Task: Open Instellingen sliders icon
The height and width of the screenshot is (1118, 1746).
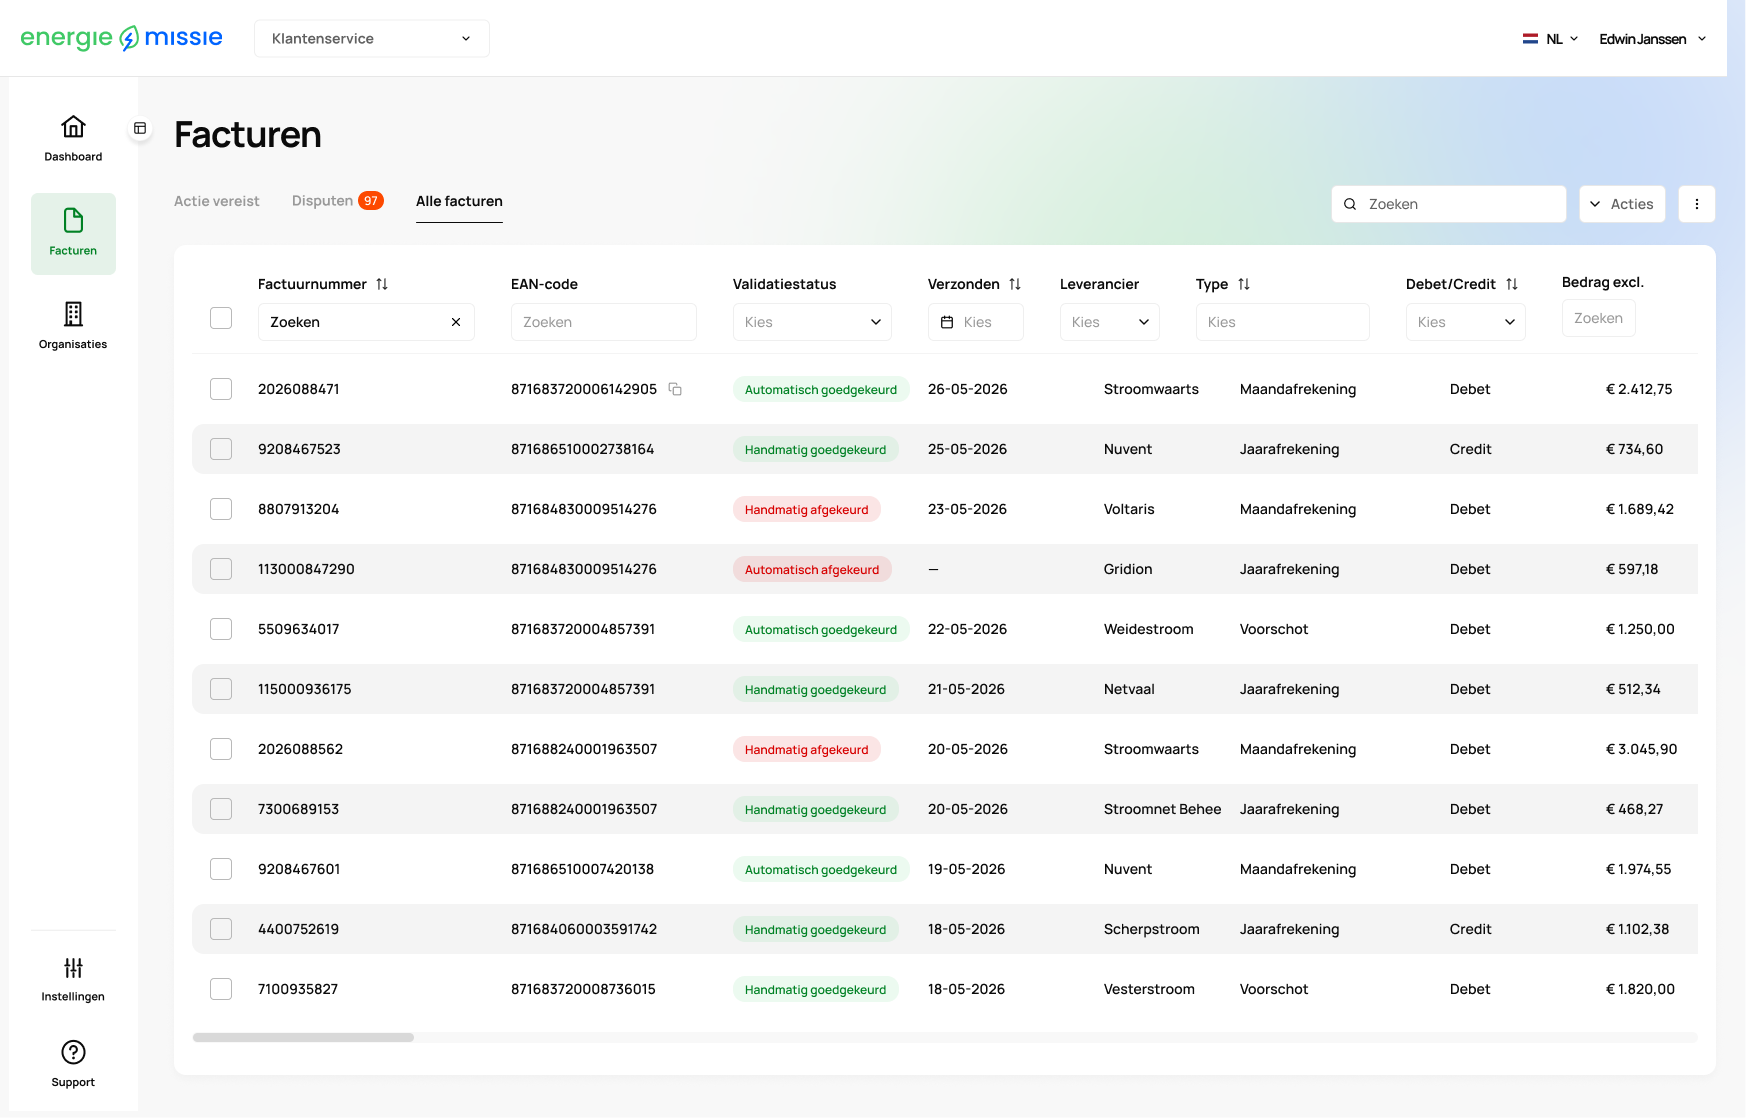Action: (73, 967)
